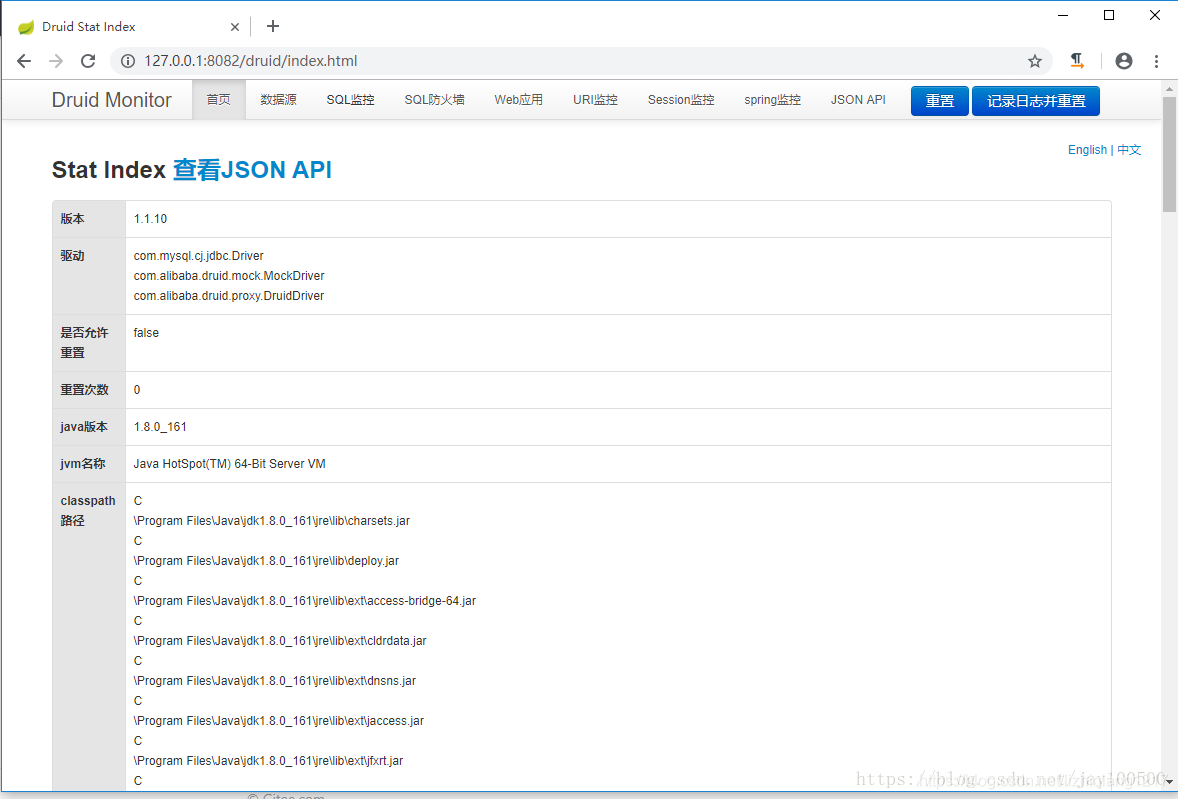The image size is (1178, 799).
Task: Open the 查看JSON API link
Action: point(252,170)
